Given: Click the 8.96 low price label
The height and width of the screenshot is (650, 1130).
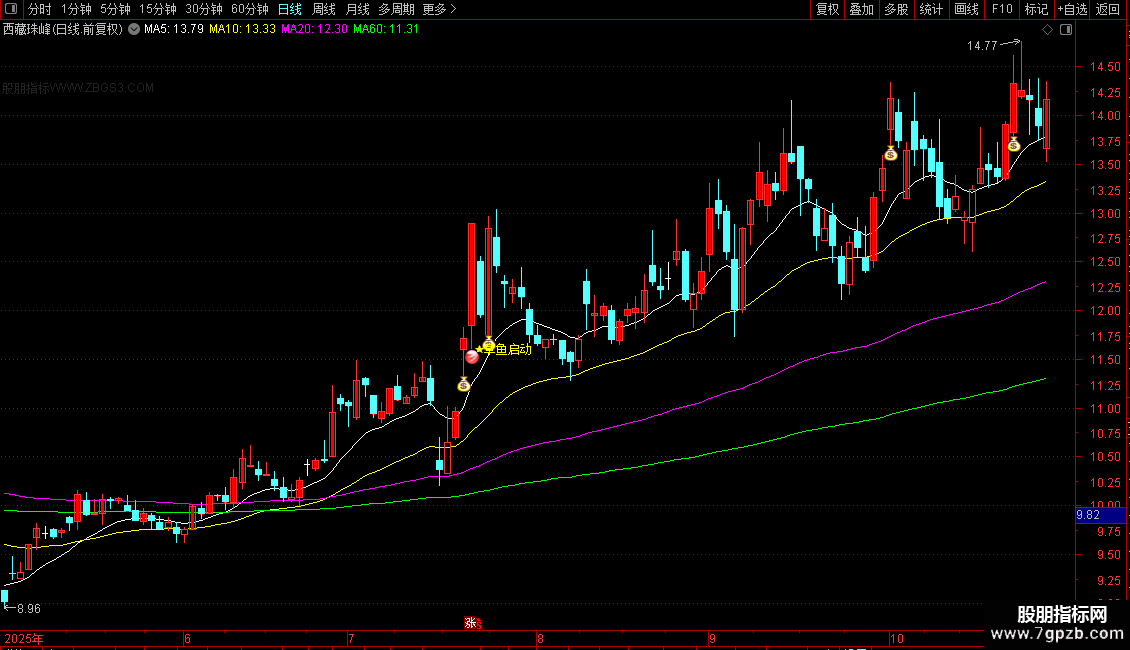Looking at the screenshot, I should (x=29, y=609).
